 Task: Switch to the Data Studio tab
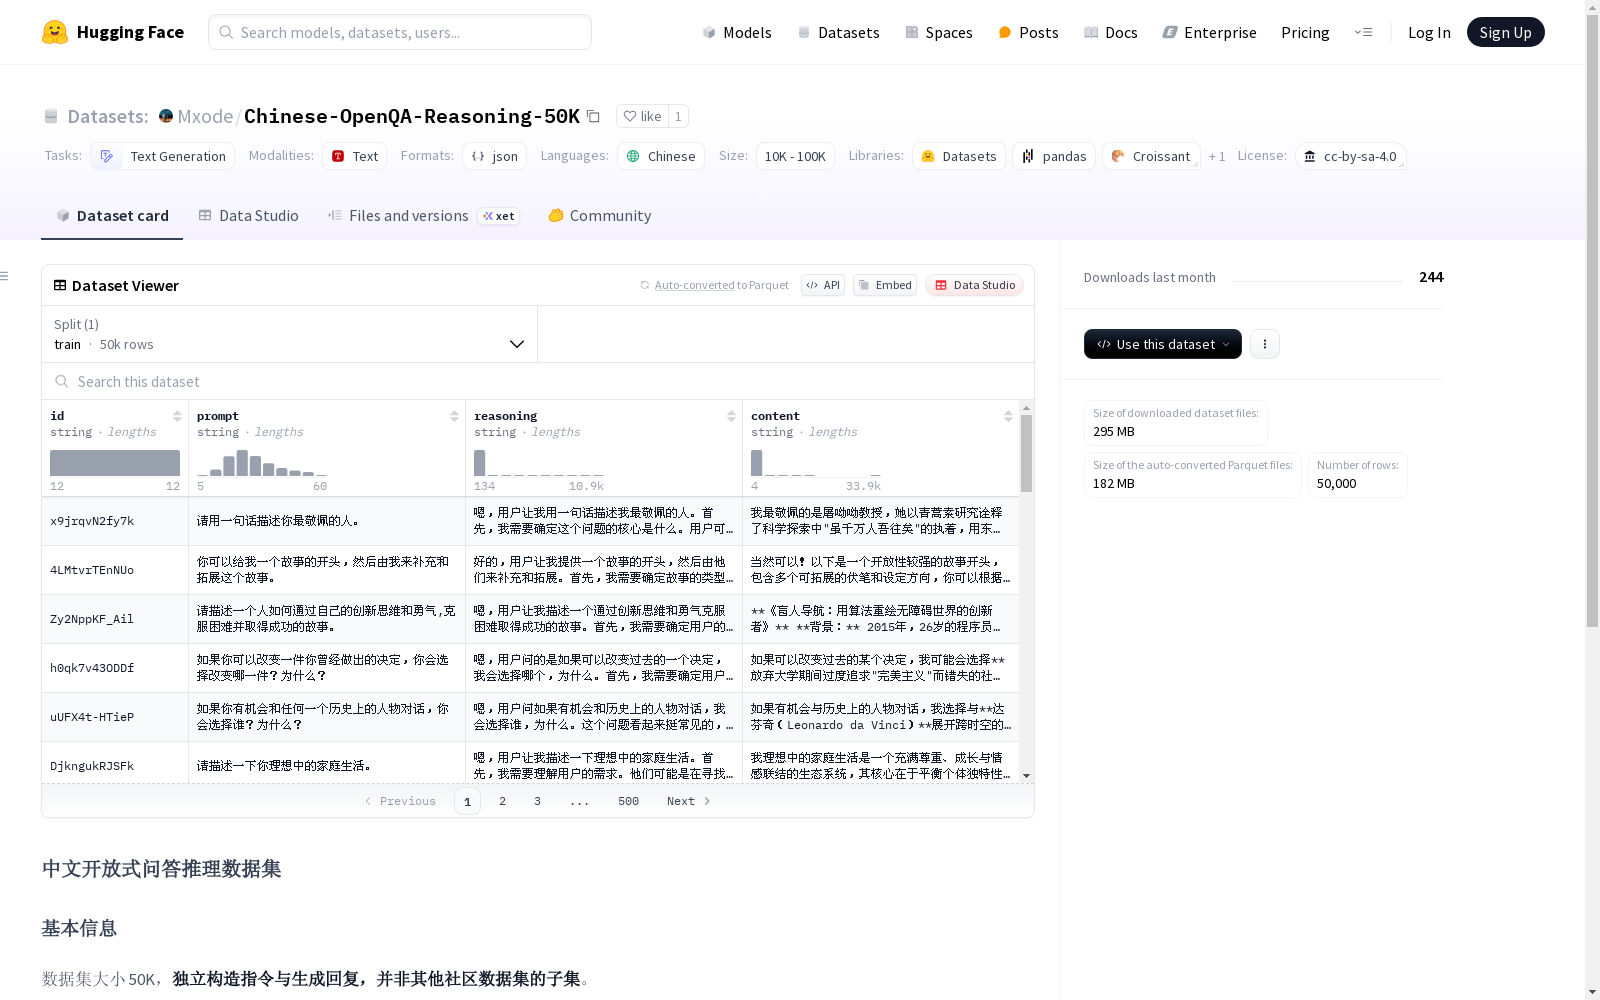tap(248, 215)
